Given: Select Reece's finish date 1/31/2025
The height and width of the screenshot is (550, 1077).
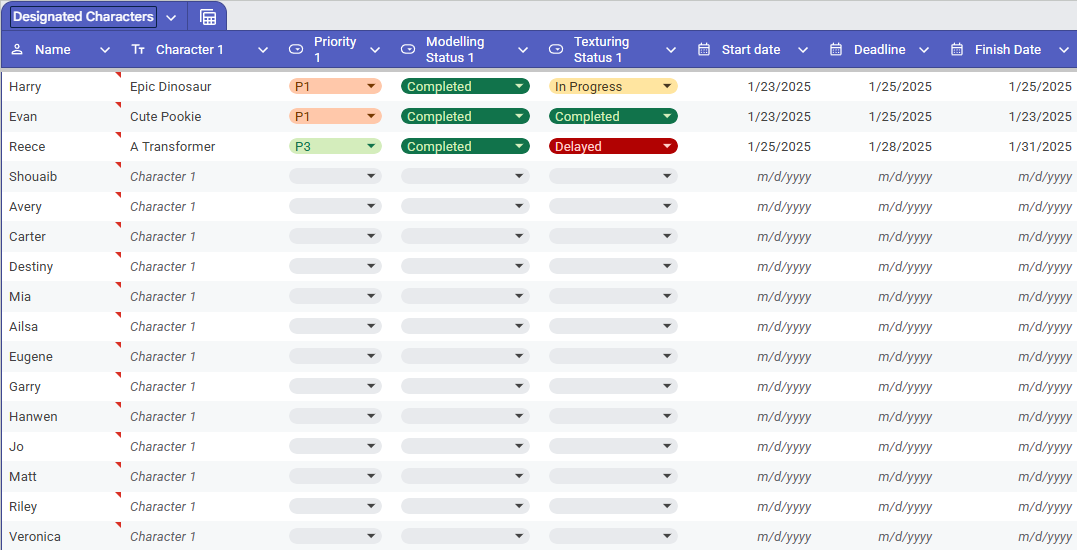Looking at the screenshot, I should 1009,146.
